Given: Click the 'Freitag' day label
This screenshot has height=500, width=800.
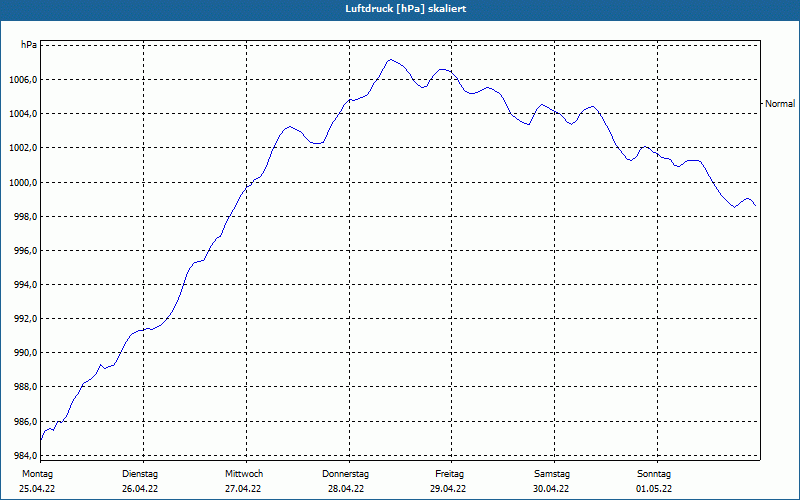Looking at the screenshot, I should point(449,474).
